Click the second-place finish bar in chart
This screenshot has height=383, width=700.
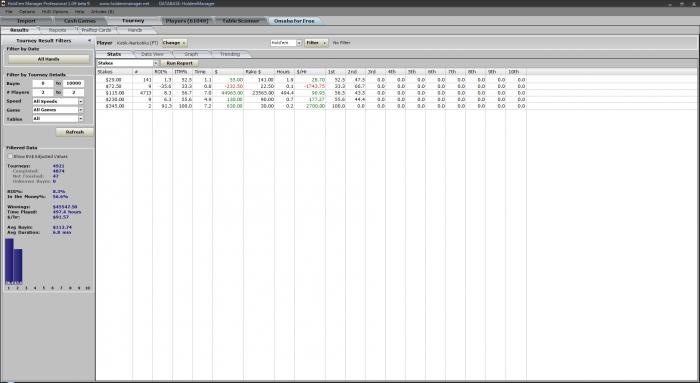point(18,266)
